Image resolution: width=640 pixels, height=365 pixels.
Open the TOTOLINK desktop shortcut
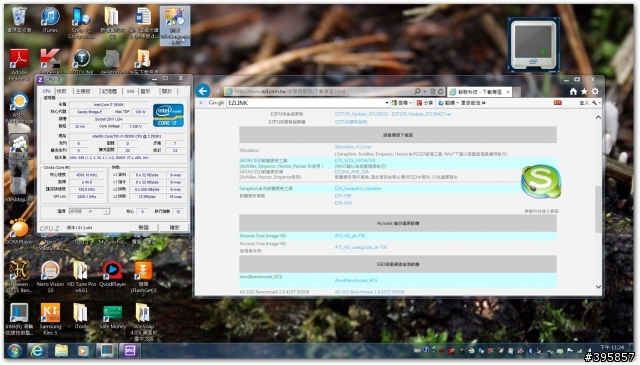[x=81, y=61]
